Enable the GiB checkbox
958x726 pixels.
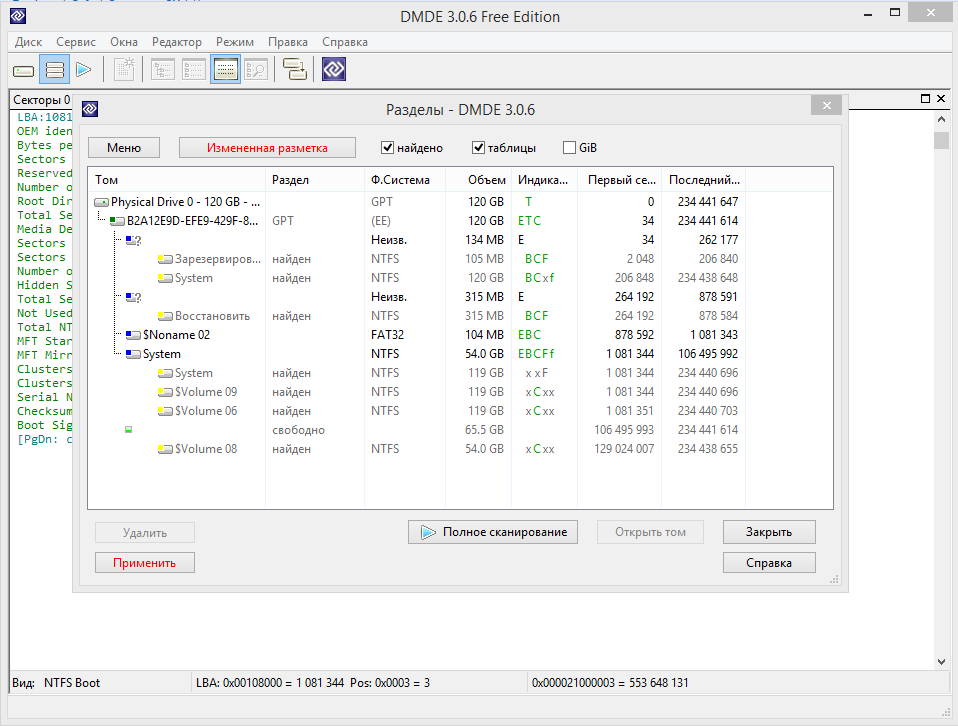pos(569,148)
